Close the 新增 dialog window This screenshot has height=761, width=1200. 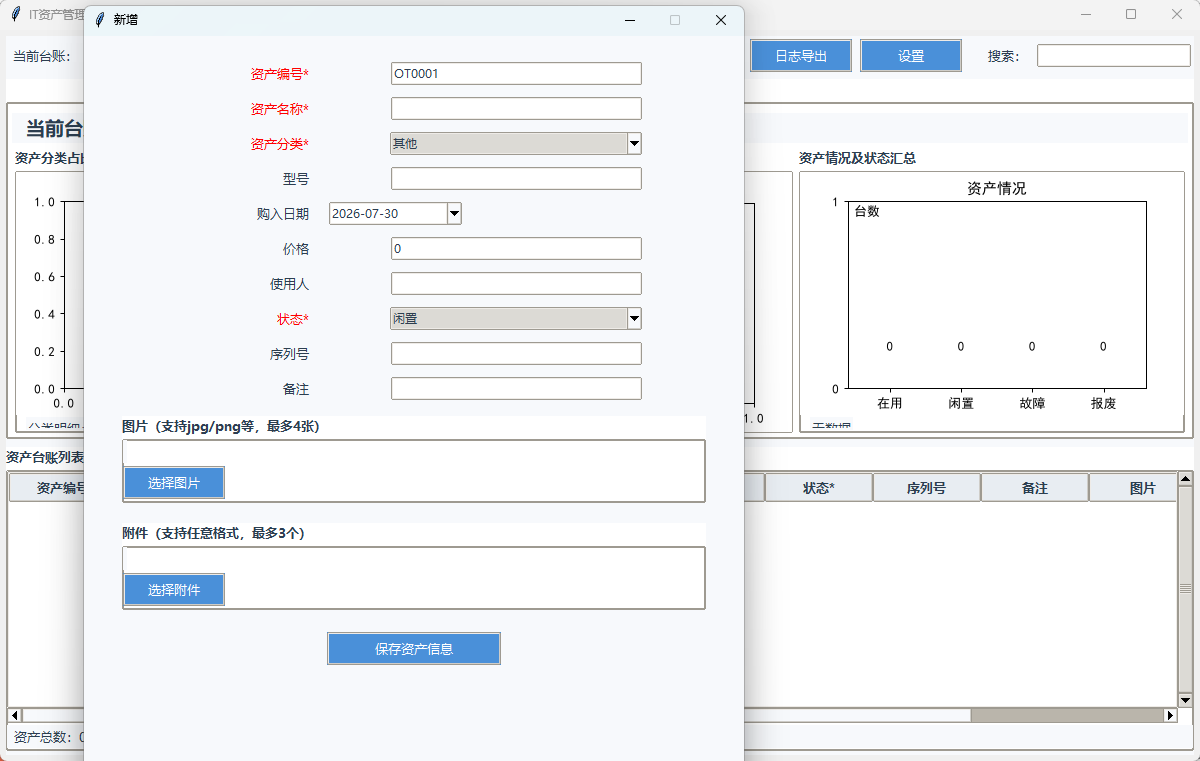click(721, 20)
